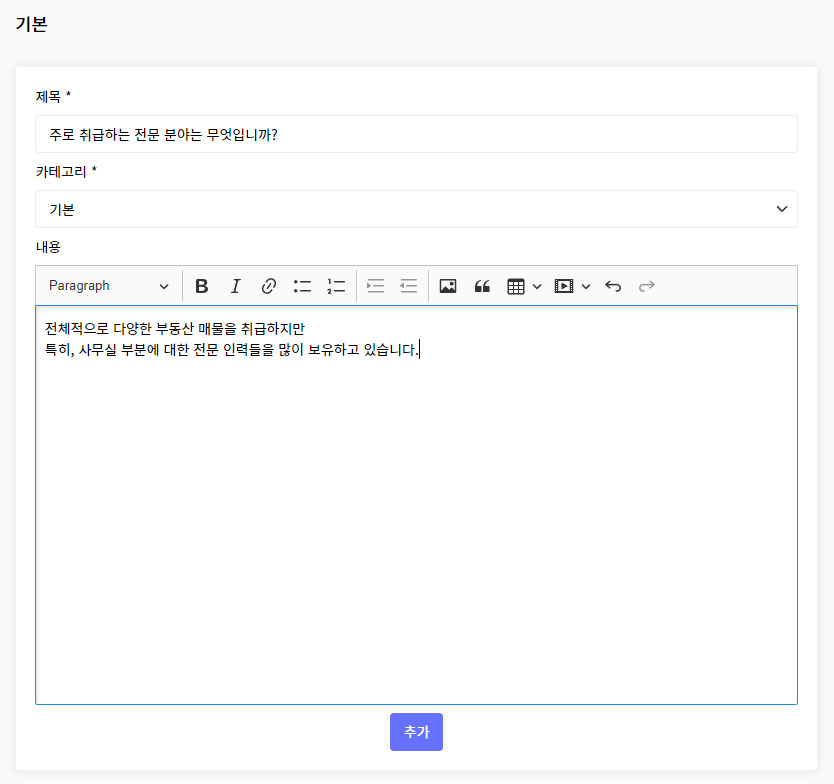Apply italic formatting to text
Screen dimensions: 834x784
coord(235,286)
